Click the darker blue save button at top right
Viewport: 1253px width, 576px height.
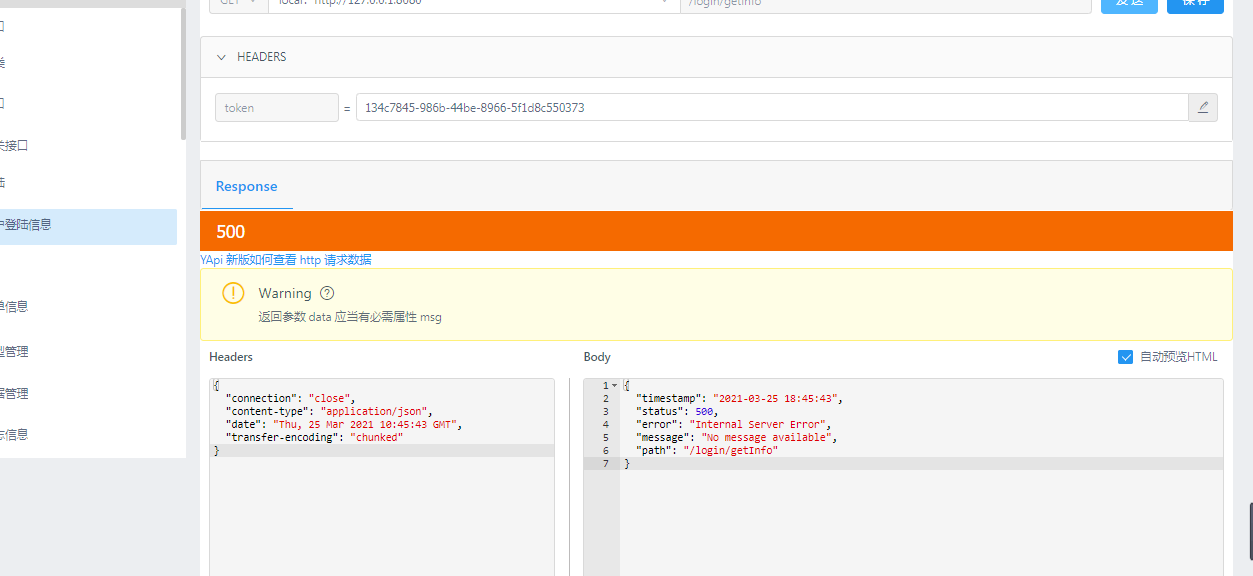click(1195, 6)
